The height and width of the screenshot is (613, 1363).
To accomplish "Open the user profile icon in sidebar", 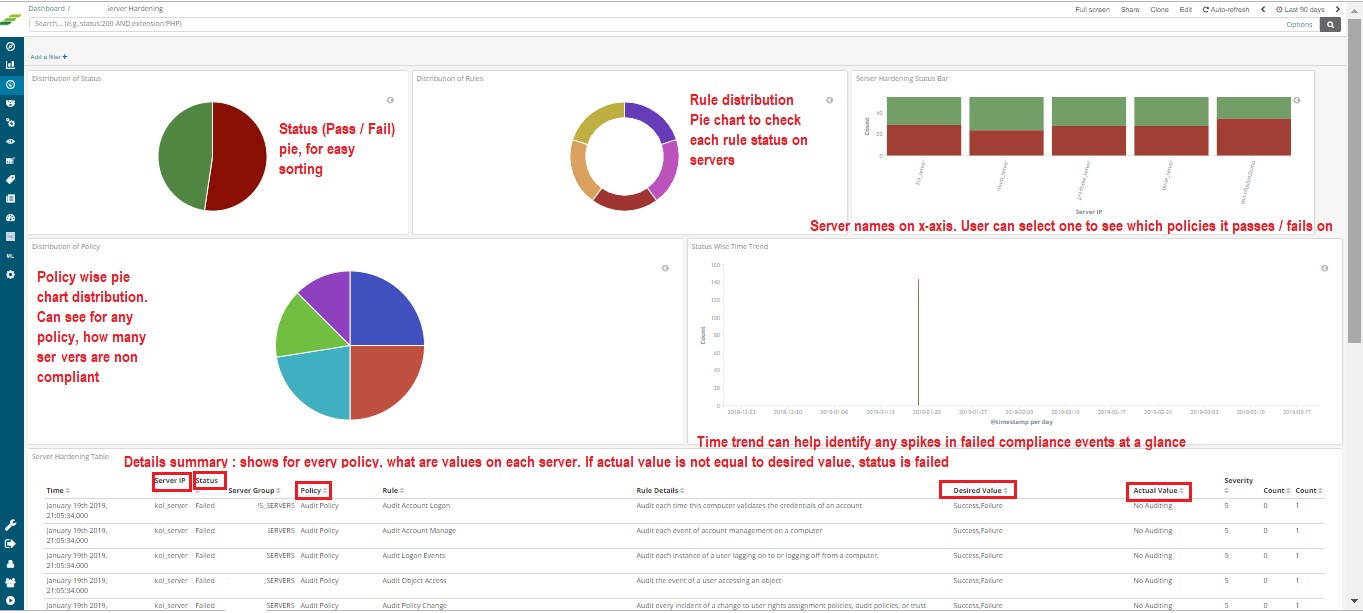I will tap(10, 563).
